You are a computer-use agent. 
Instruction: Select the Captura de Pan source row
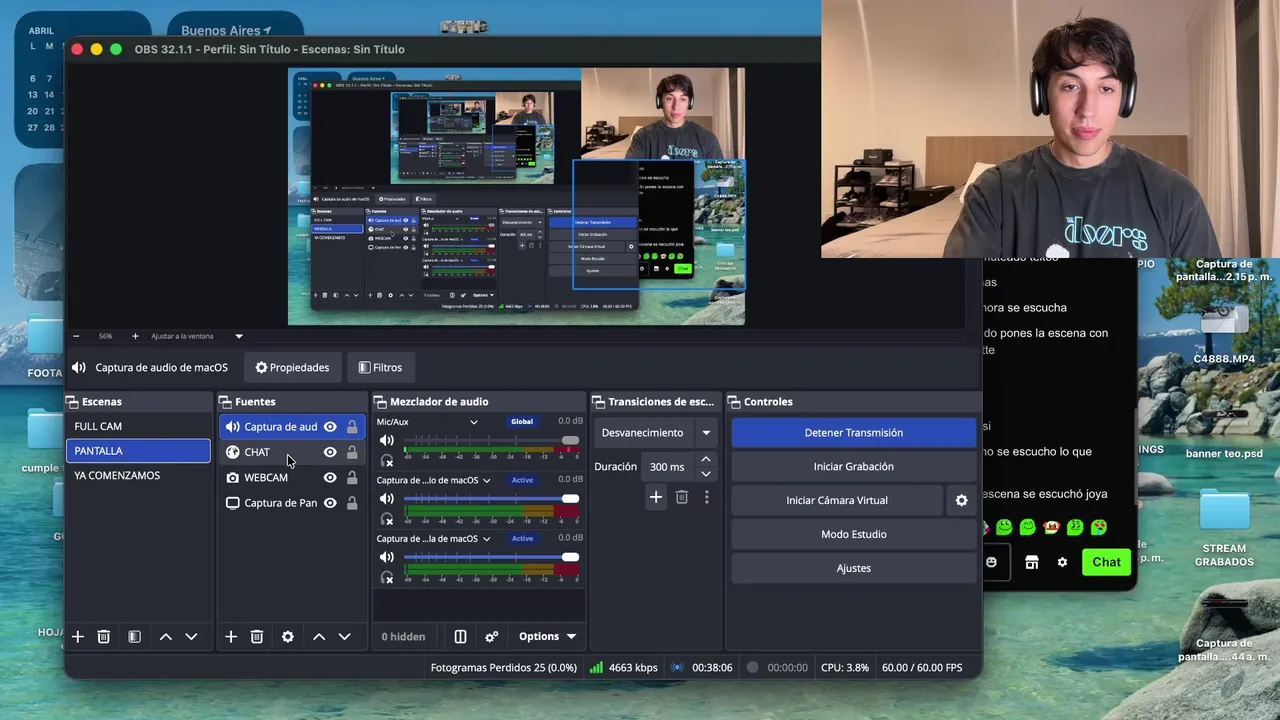292,503
